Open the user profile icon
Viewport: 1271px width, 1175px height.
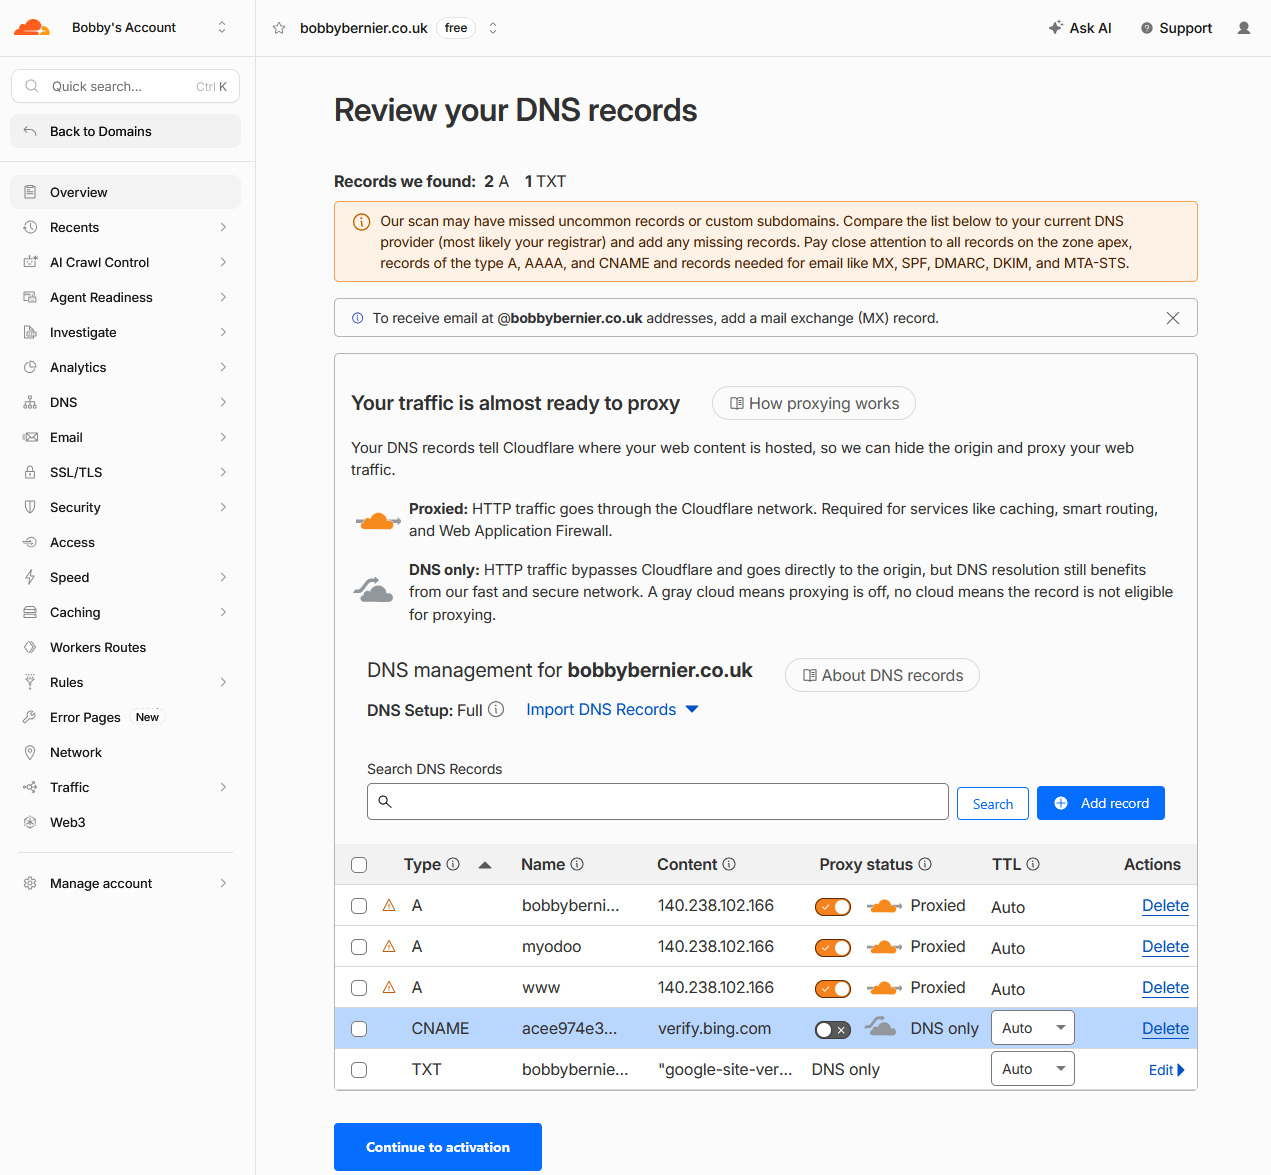pyautogui.click(x=1244, y=28)
